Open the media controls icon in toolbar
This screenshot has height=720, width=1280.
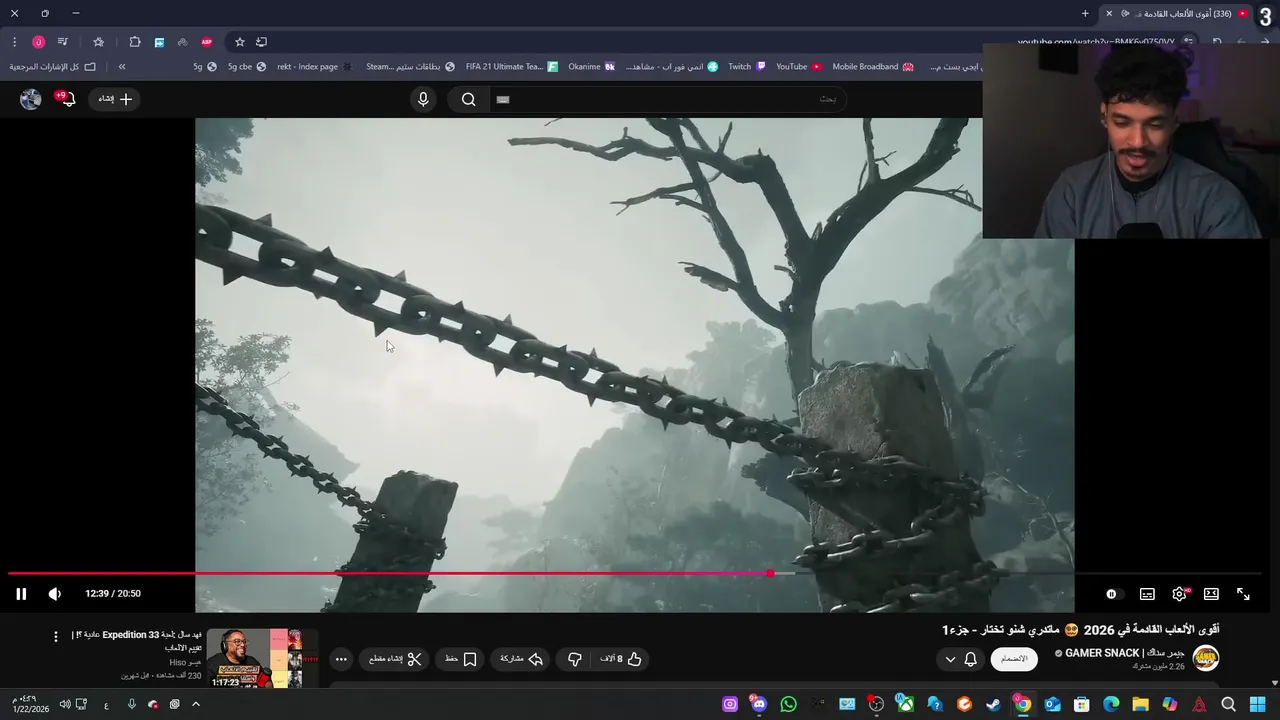[62, 42]
